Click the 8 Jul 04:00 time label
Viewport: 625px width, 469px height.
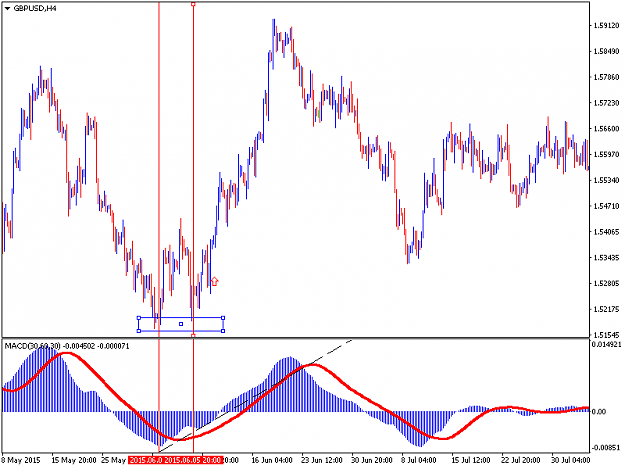tap(419, 460)
